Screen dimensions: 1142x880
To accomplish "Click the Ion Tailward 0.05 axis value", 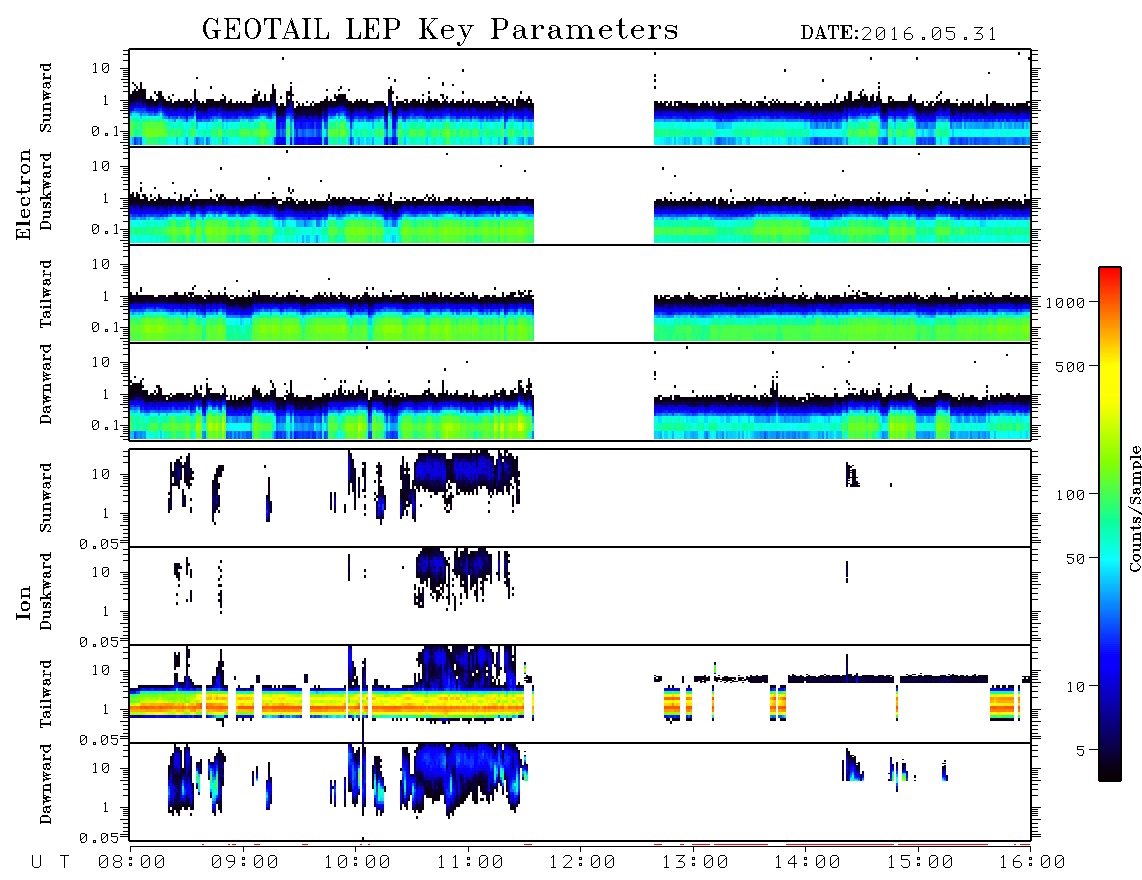I will 98,739.
